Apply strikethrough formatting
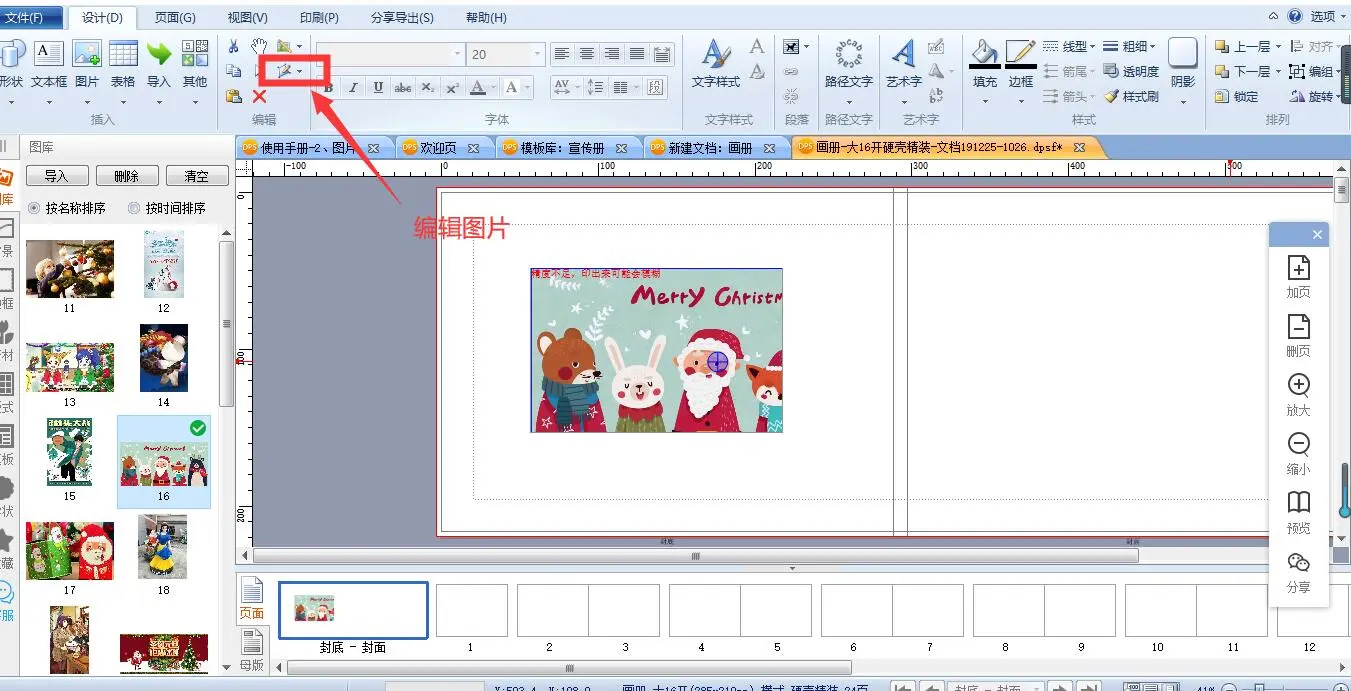 pos(403,88)
